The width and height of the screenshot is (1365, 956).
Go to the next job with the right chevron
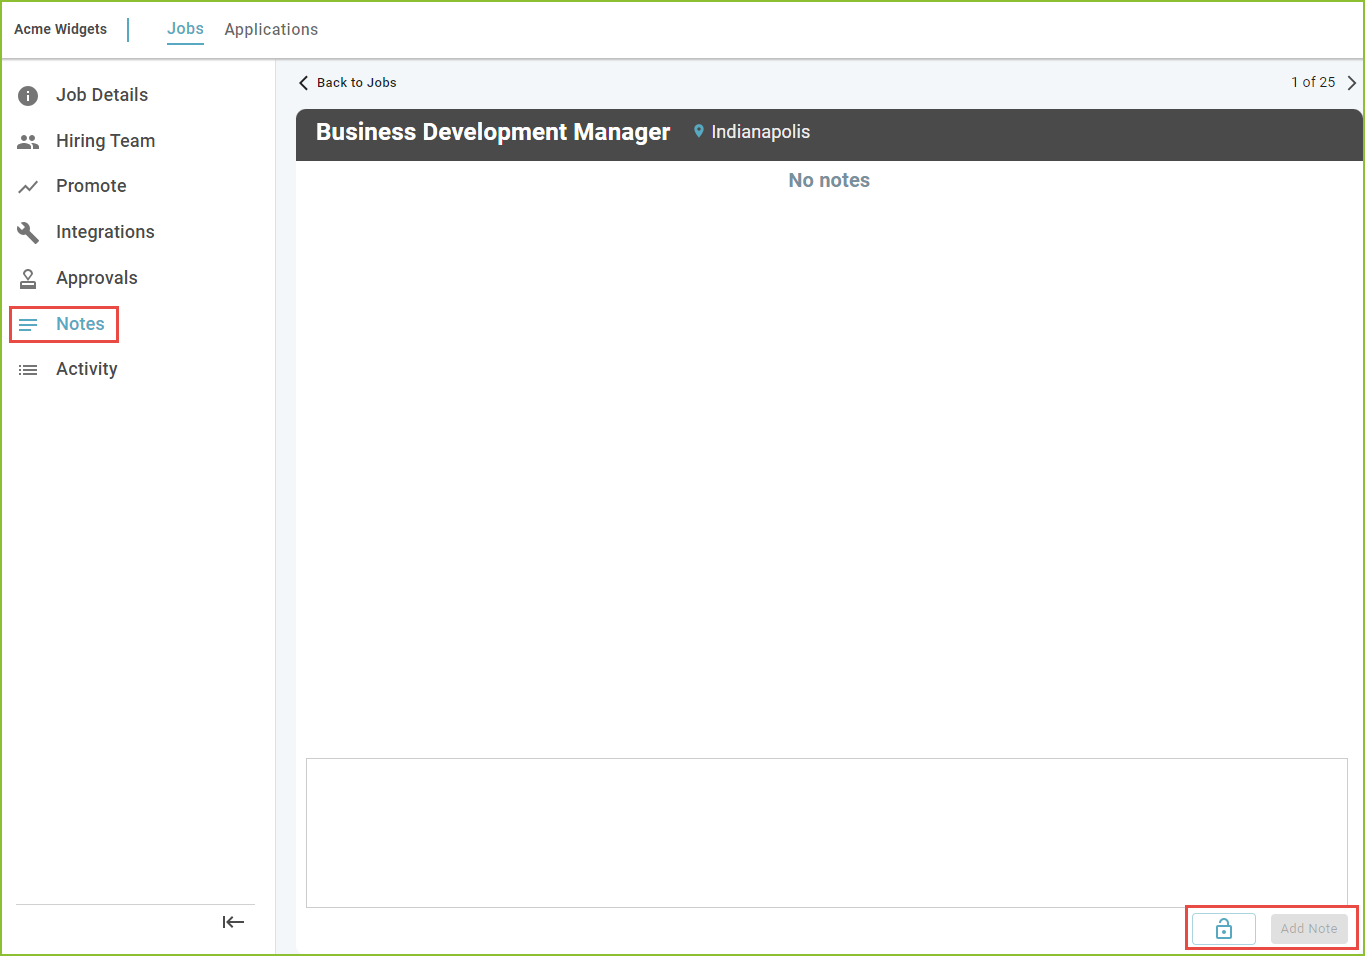1352,83
